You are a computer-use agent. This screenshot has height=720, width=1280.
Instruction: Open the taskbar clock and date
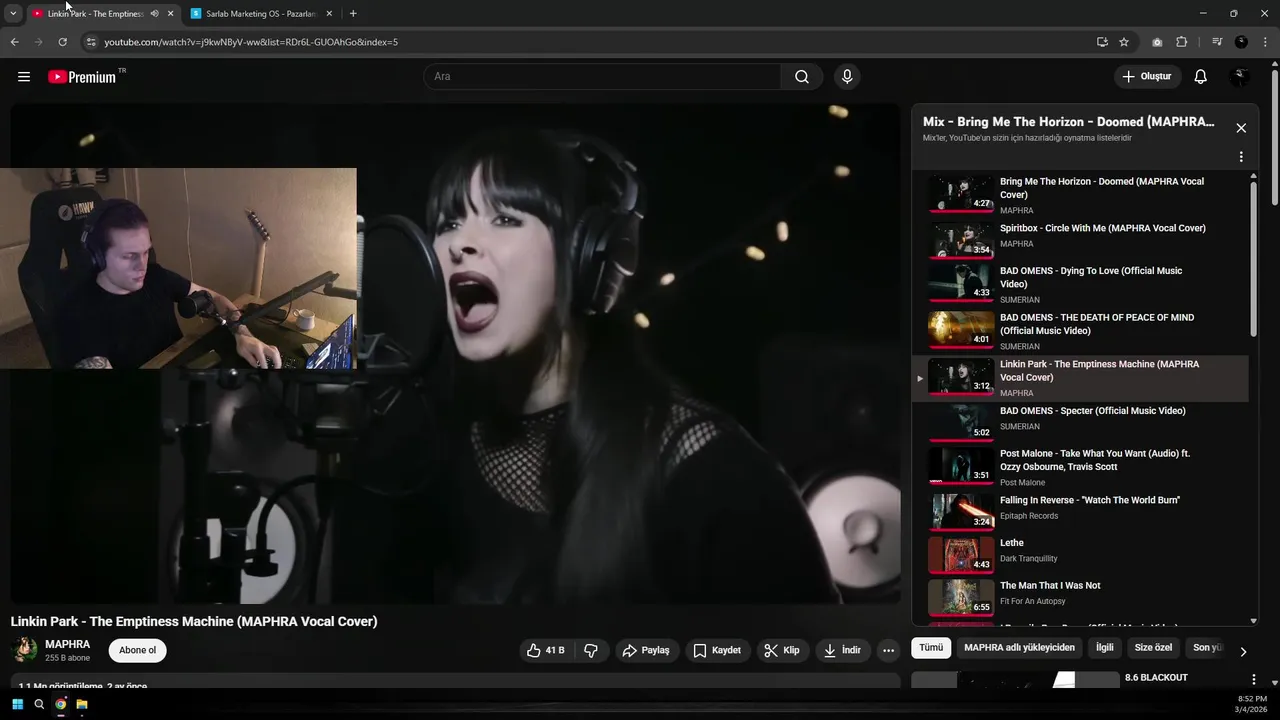point(1252,704)
